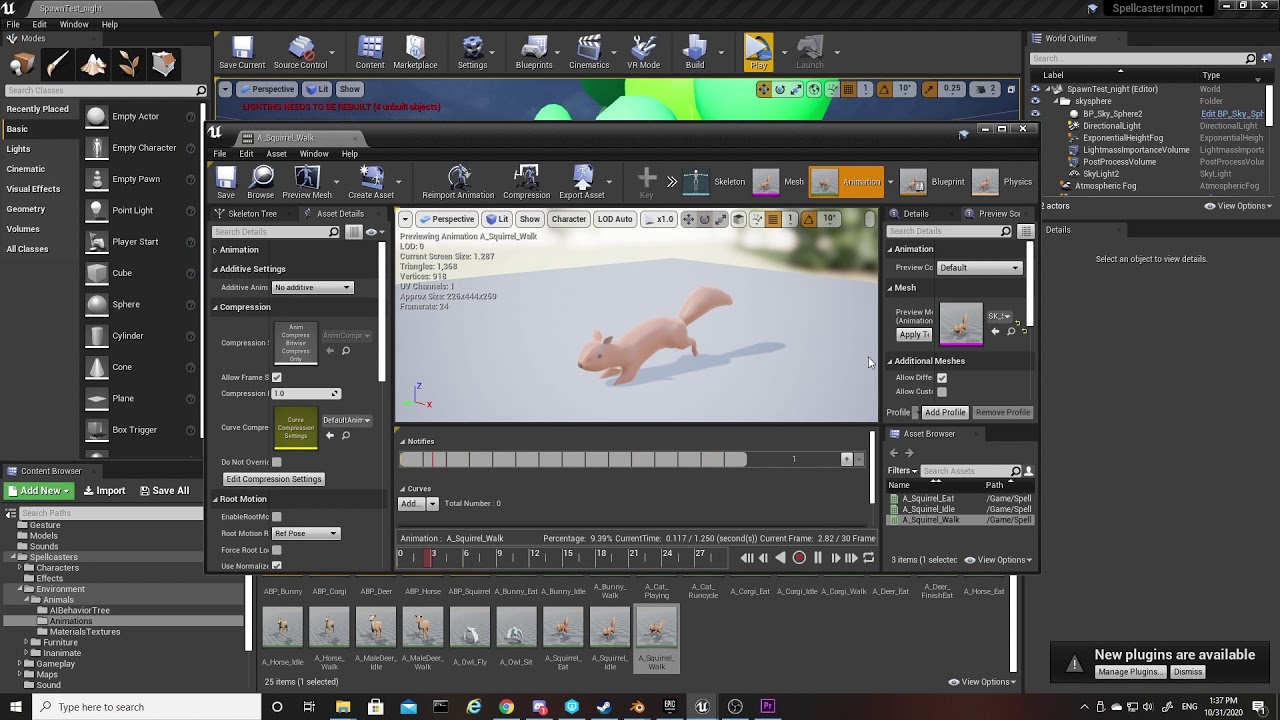Screen dimensions: 1280x720
Task: Click the Preview Mesh toolbar icon
Action: [307, 183]
